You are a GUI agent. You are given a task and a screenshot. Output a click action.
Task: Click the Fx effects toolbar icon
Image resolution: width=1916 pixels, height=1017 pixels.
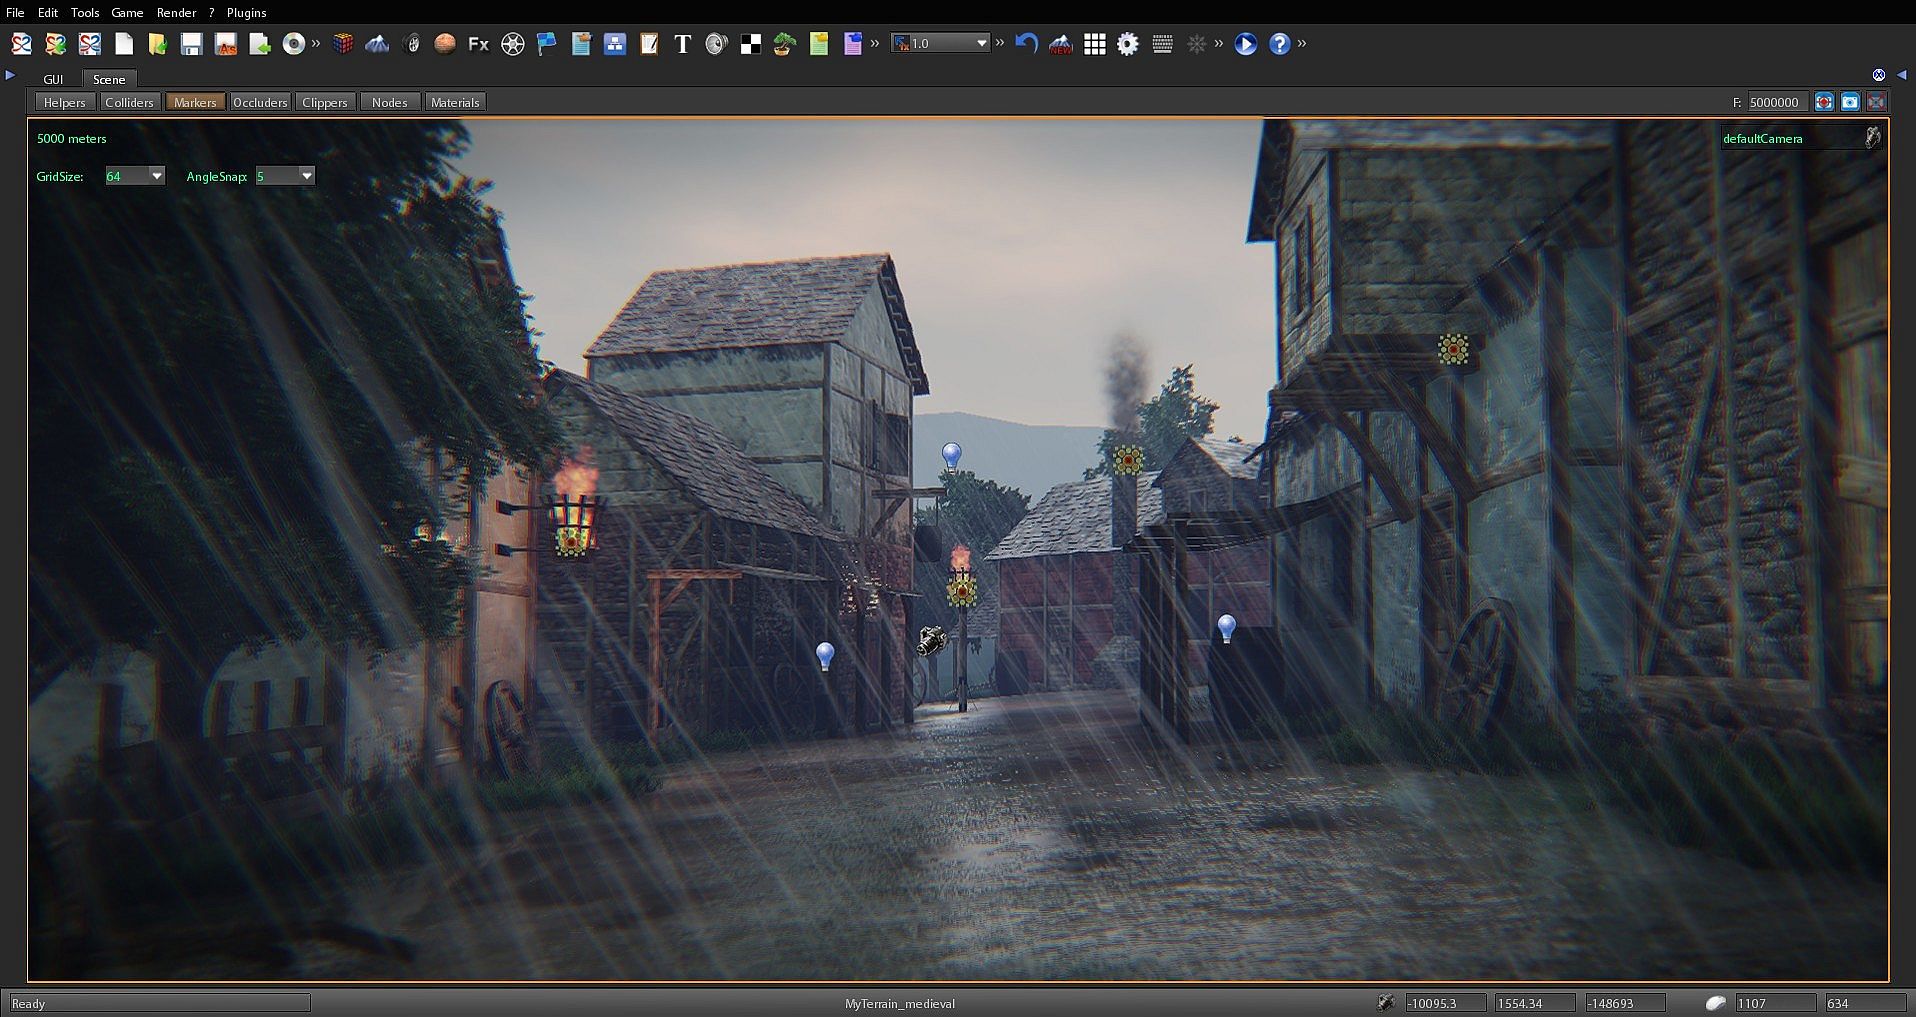pyautogui.click(x=479, y=44)
